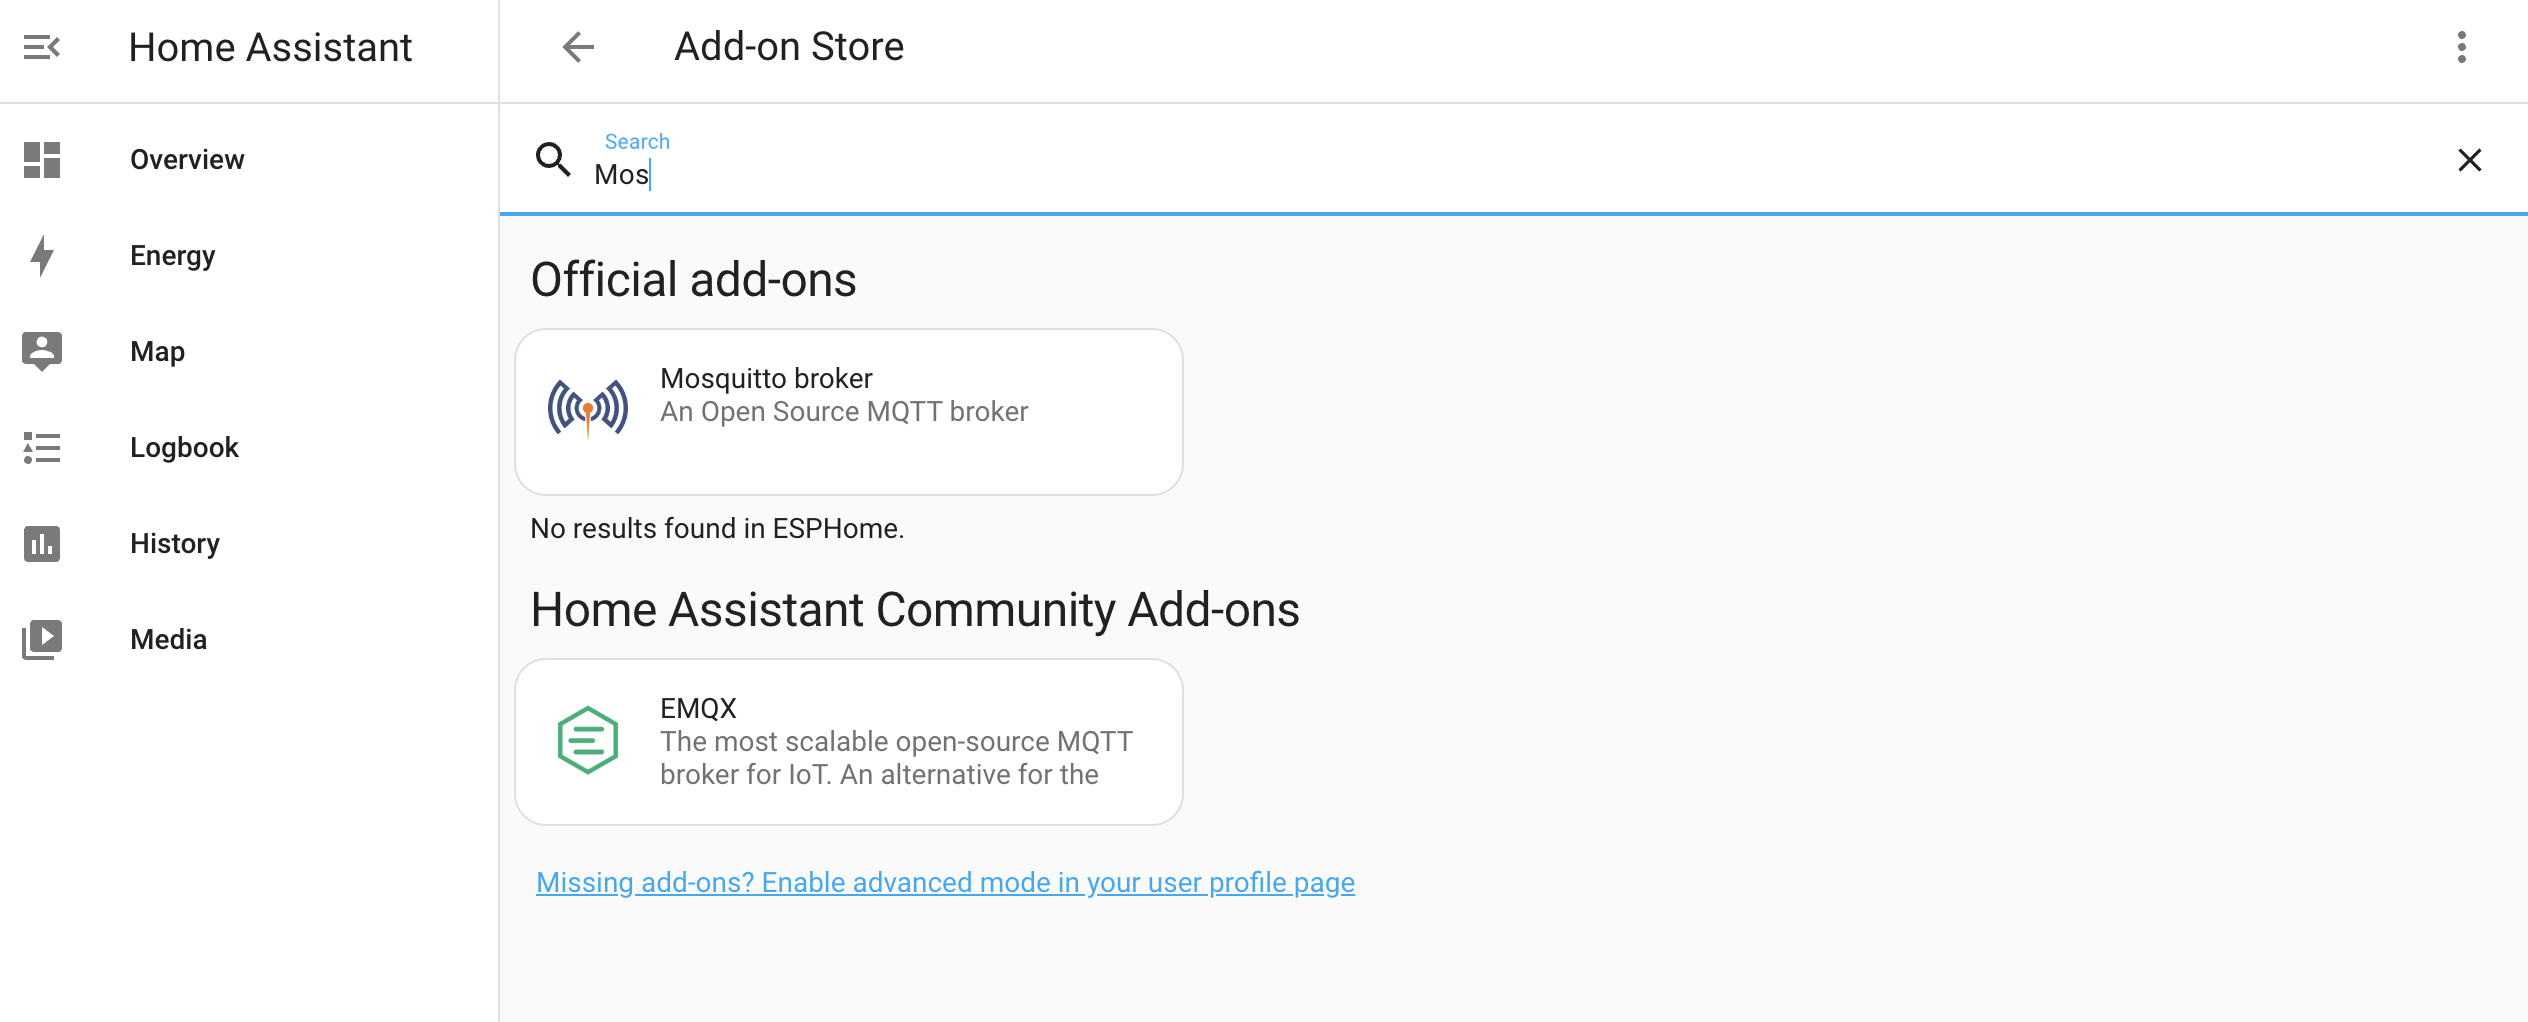The height and width of the screenshot is (1022, 2528).
Task: Follow the enable advanced mode link
Action: click(x=945, y=882)
